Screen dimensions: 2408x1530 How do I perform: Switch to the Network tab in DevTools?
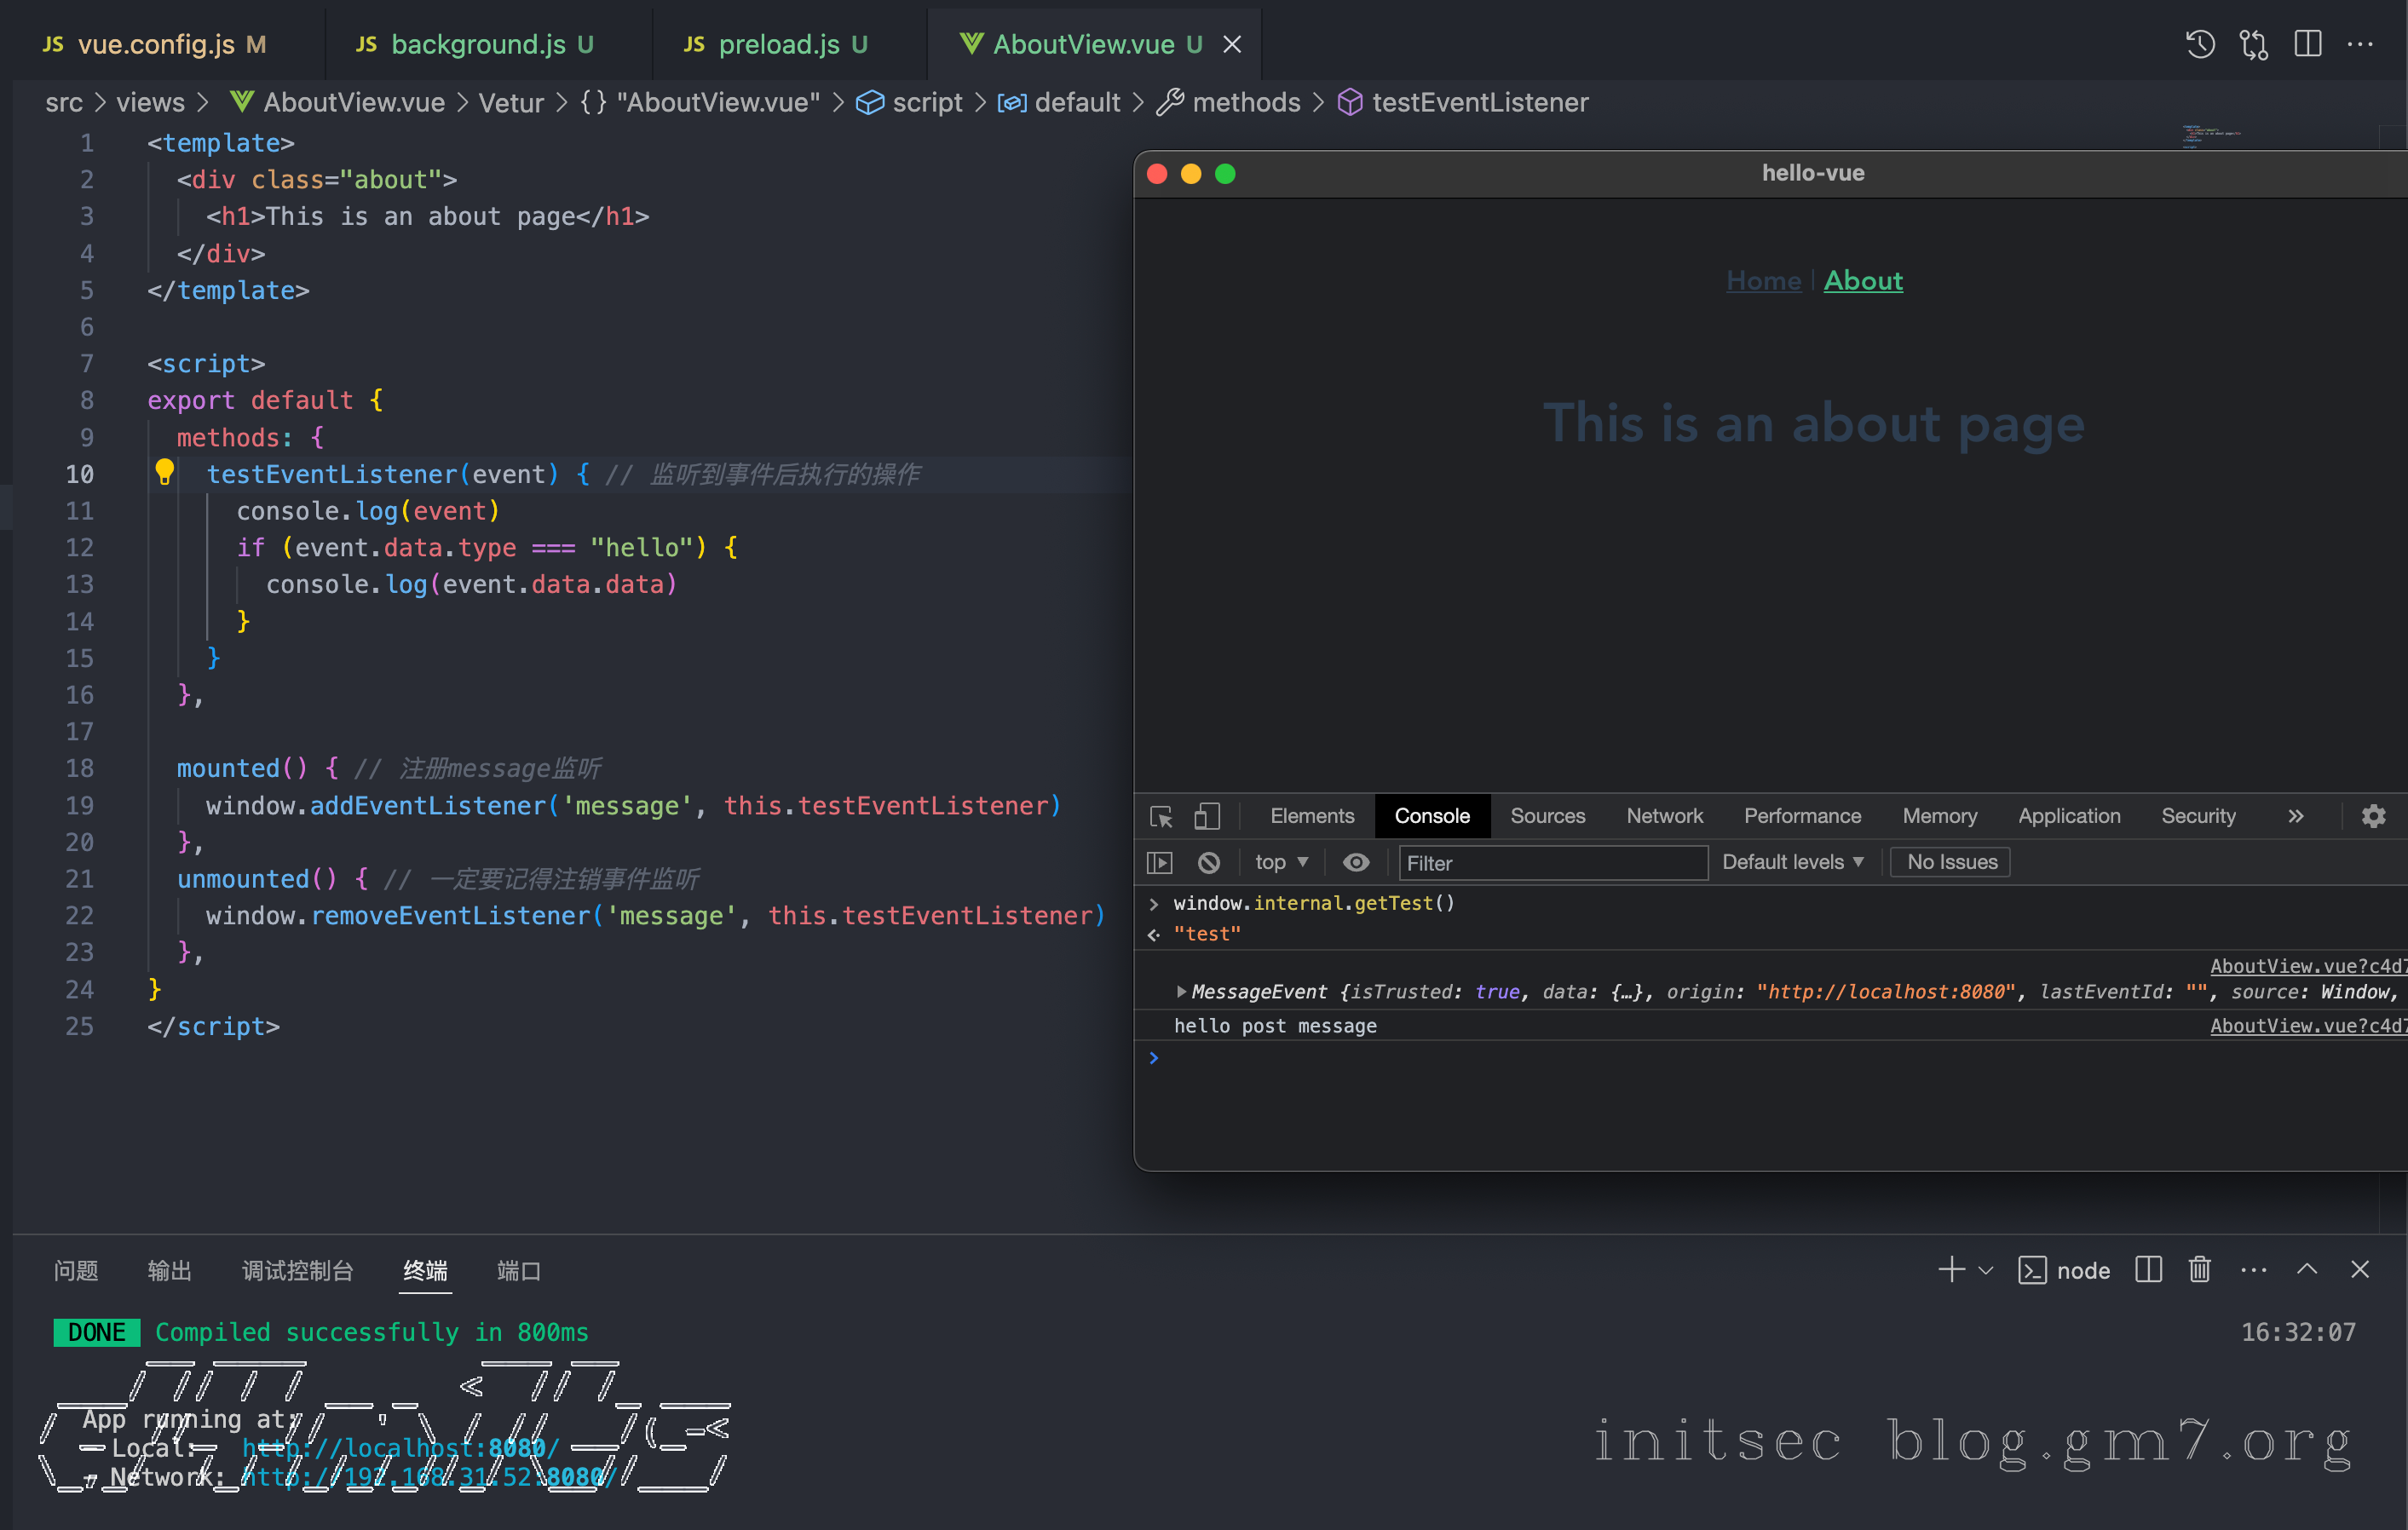pos(1664,816)
